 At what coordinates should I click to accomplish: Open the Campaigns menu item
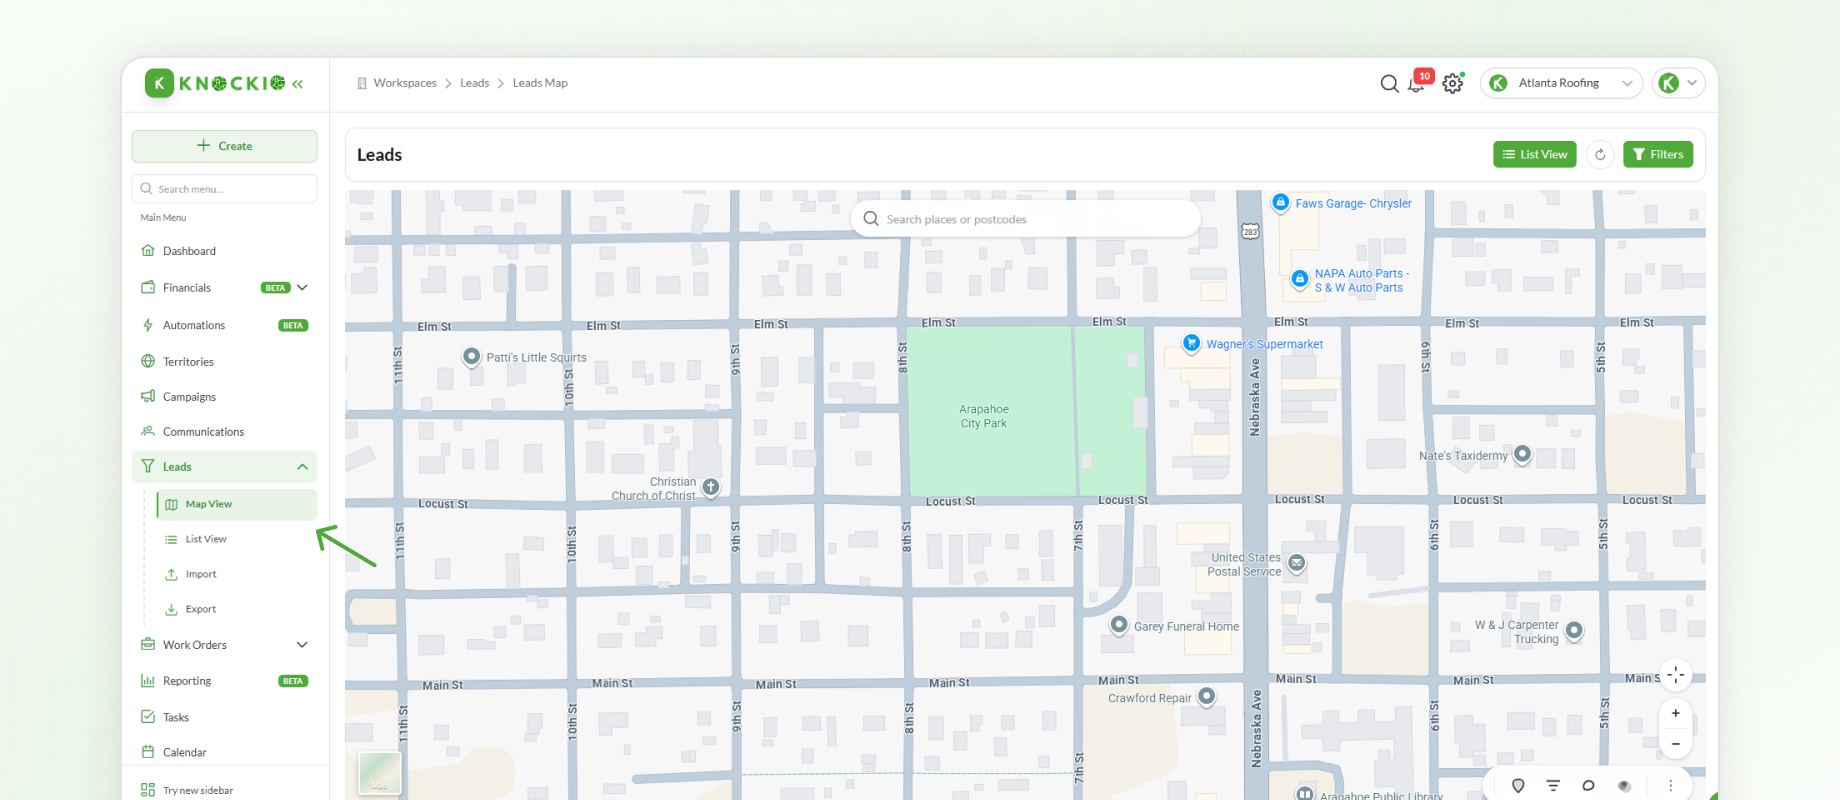224,397
